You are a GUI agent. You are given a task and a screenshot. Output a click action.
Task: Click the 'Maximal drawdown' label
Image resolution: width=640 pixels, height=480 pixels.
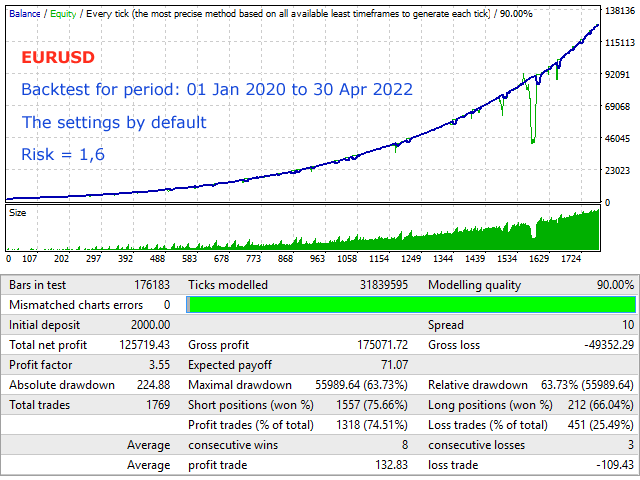click(x=240, y=385)
